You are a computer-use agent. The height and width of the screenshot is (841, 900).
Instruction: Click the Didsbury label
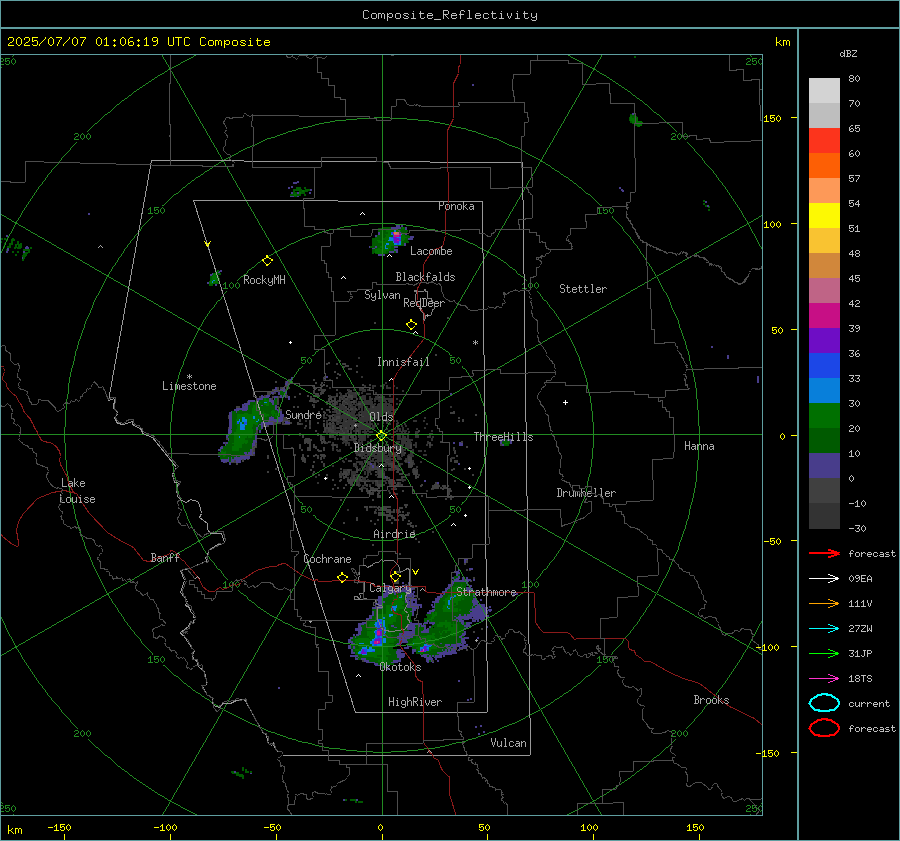377,448
